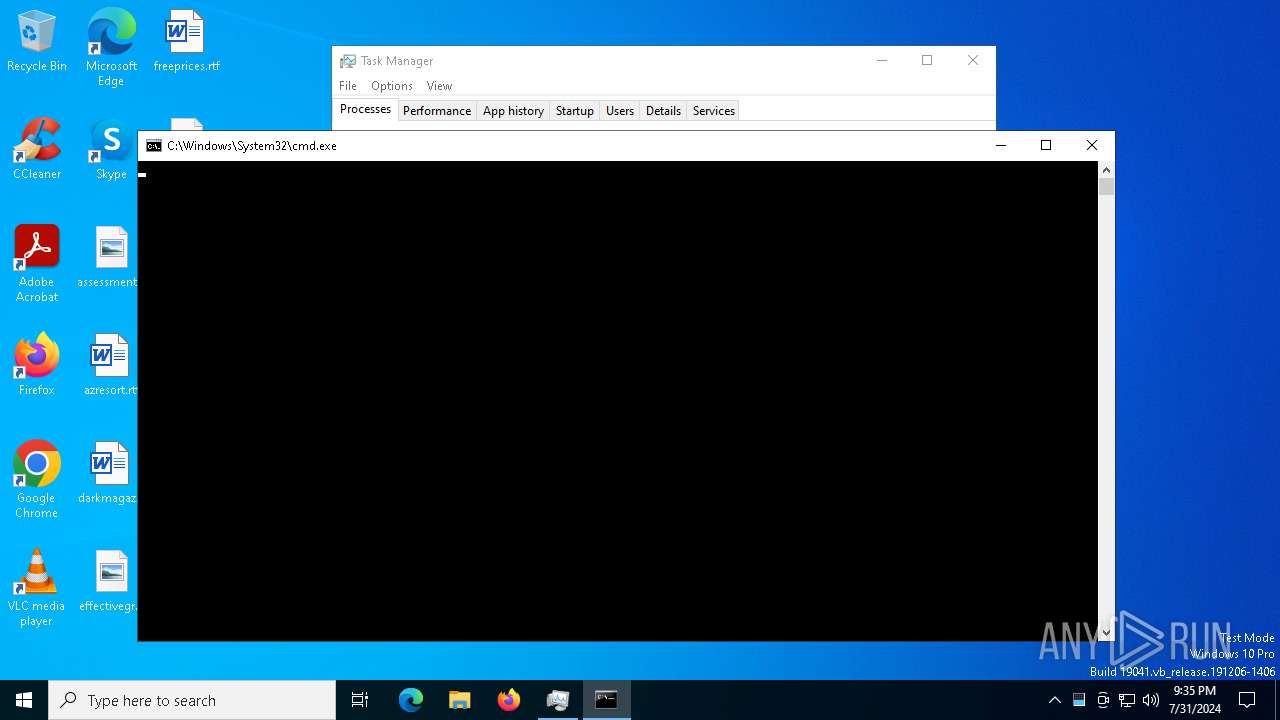Open the network status tray icon

[1127, 700]
